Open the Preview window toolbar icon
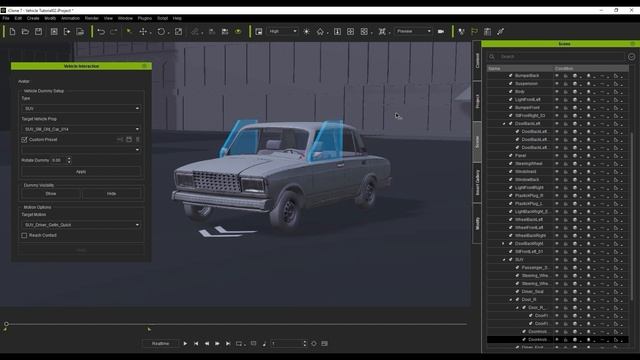The width and height of the screenshot is (640, 360). (x=259, y=31)
